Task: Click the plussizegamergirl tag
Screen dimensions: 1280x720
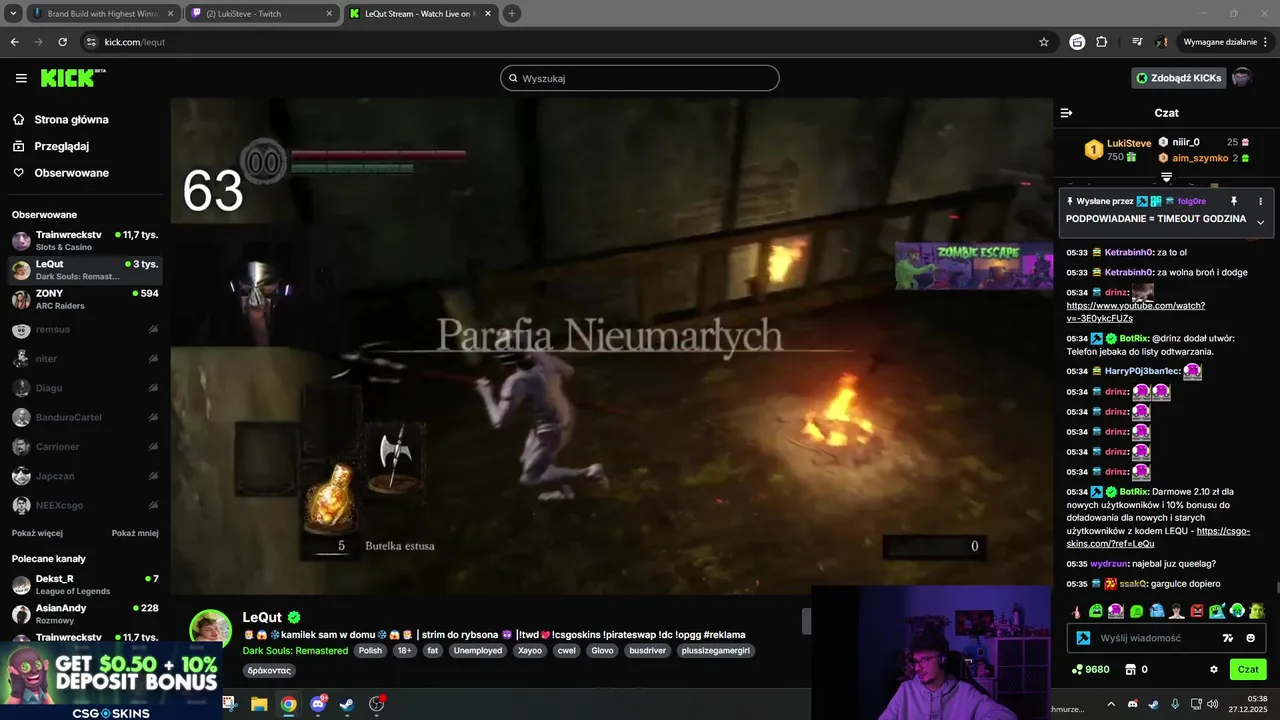Action: click(x=715, y=650)
